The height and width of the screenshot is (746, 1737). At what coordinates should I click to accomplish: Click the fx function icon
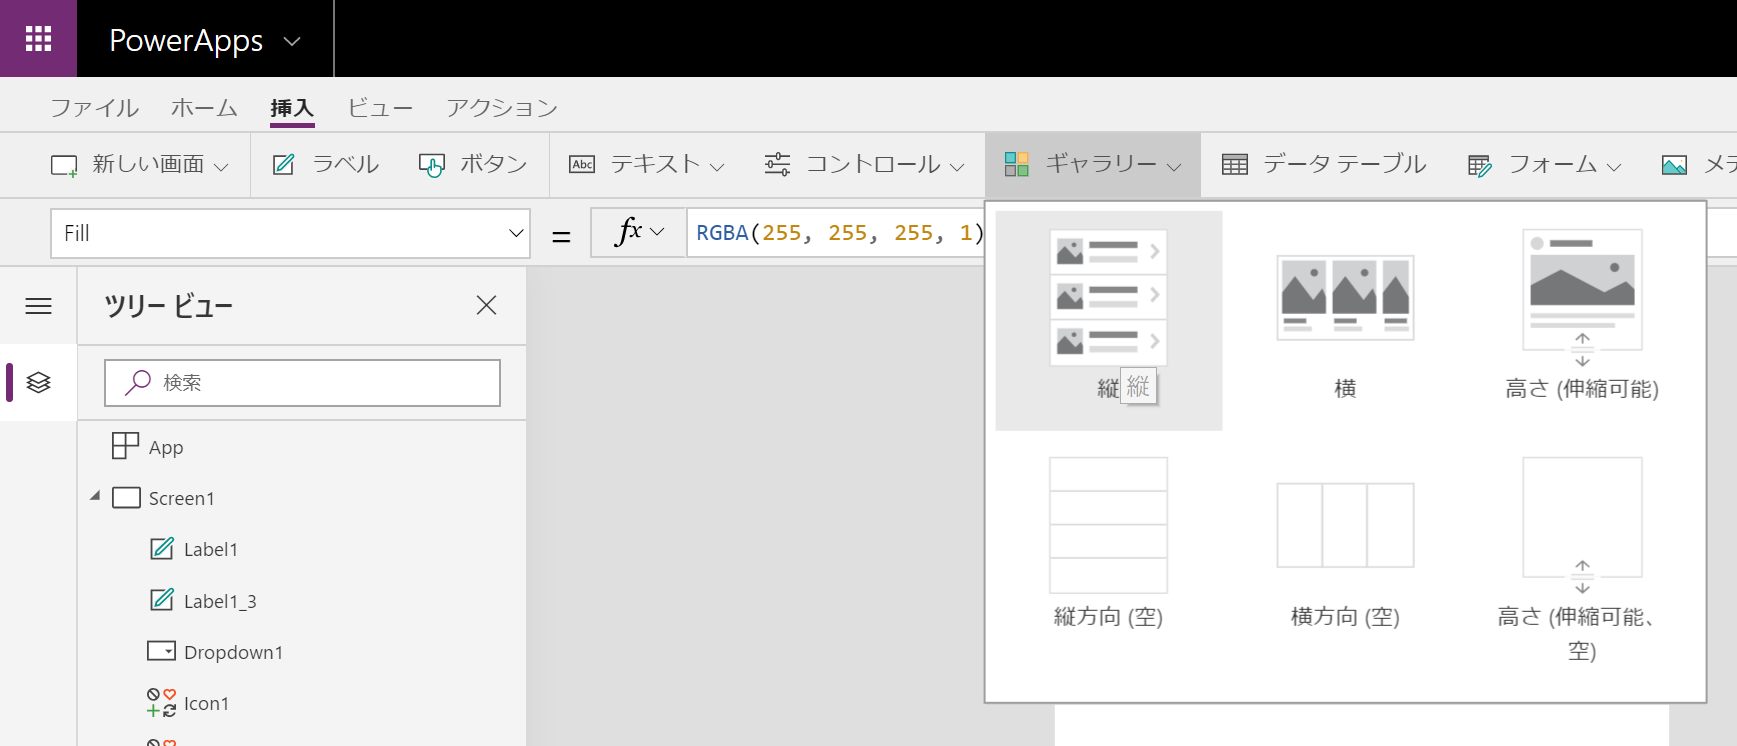coord(629,231)
